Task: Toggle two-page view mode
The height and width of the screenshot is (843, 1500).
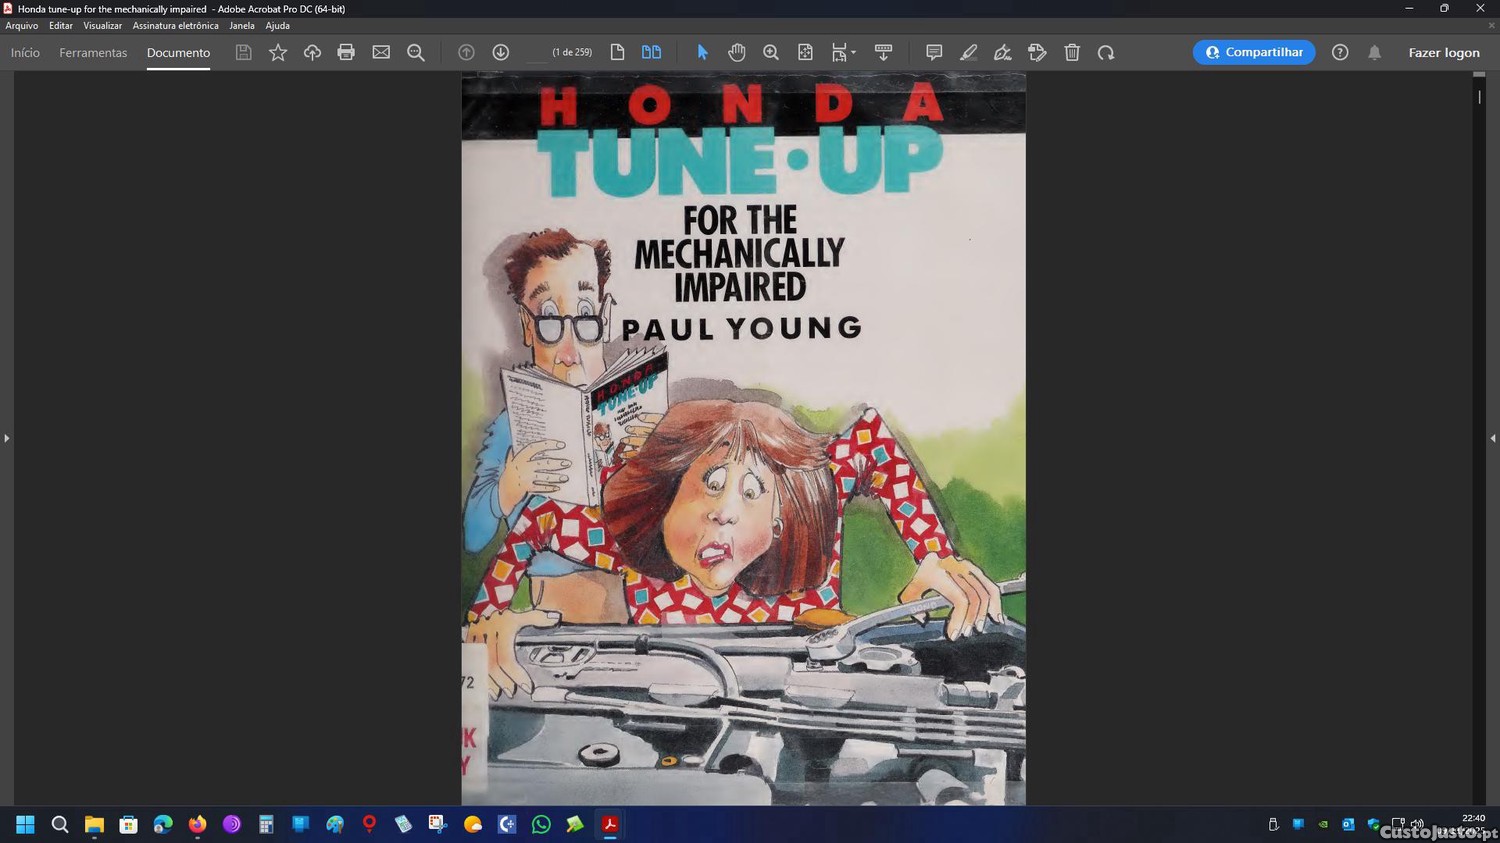Action: tap(651, 53)
